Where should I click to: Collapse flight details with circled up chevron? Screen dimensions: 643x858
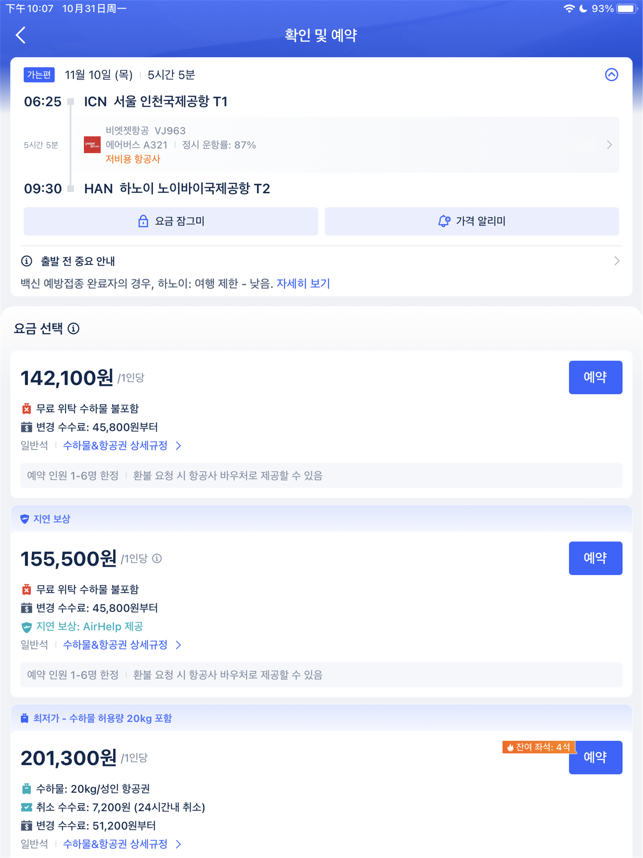click(x=611, y=75)
